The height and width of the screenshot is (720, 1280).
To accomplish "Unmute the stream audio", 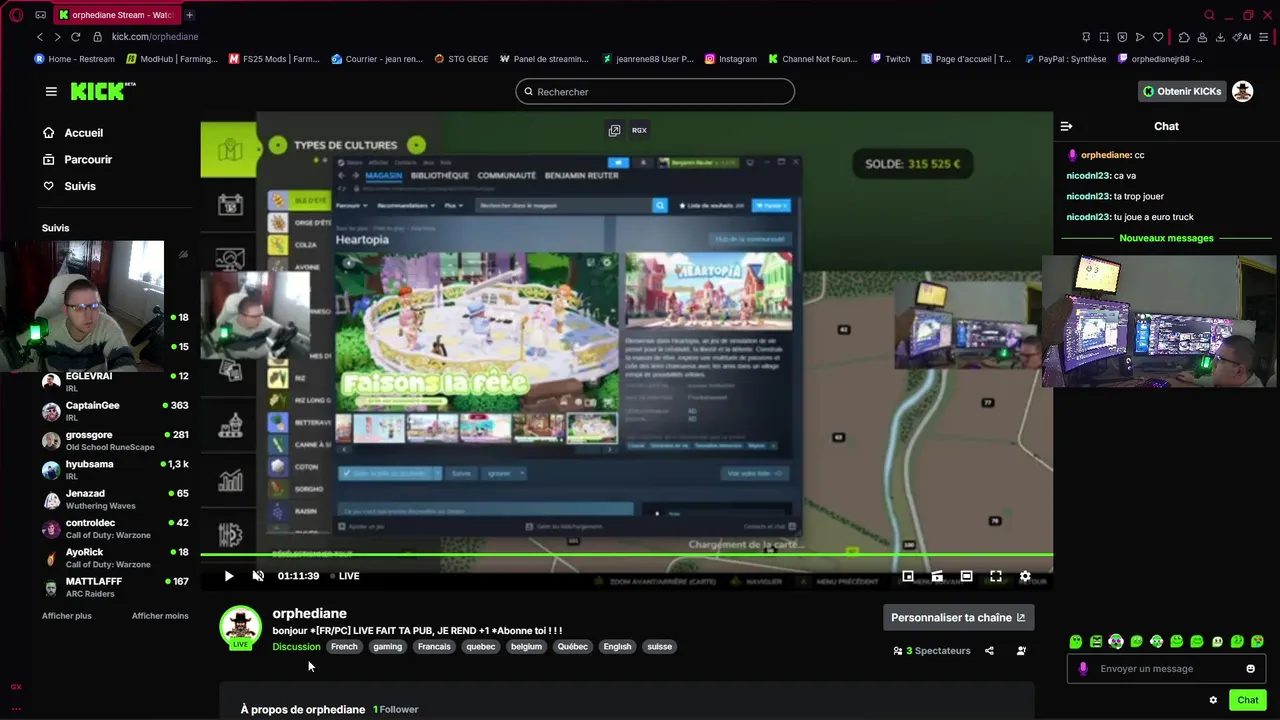I will coord(258,576).
